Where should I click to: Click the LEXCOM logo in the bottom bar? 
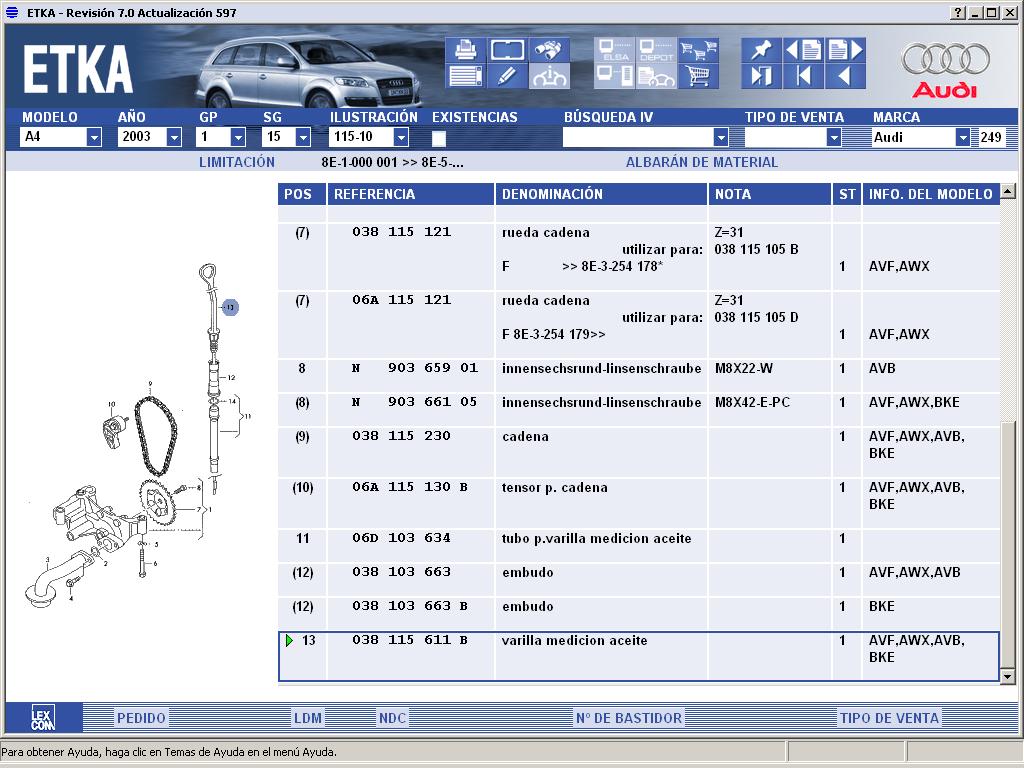pos(43,718)
